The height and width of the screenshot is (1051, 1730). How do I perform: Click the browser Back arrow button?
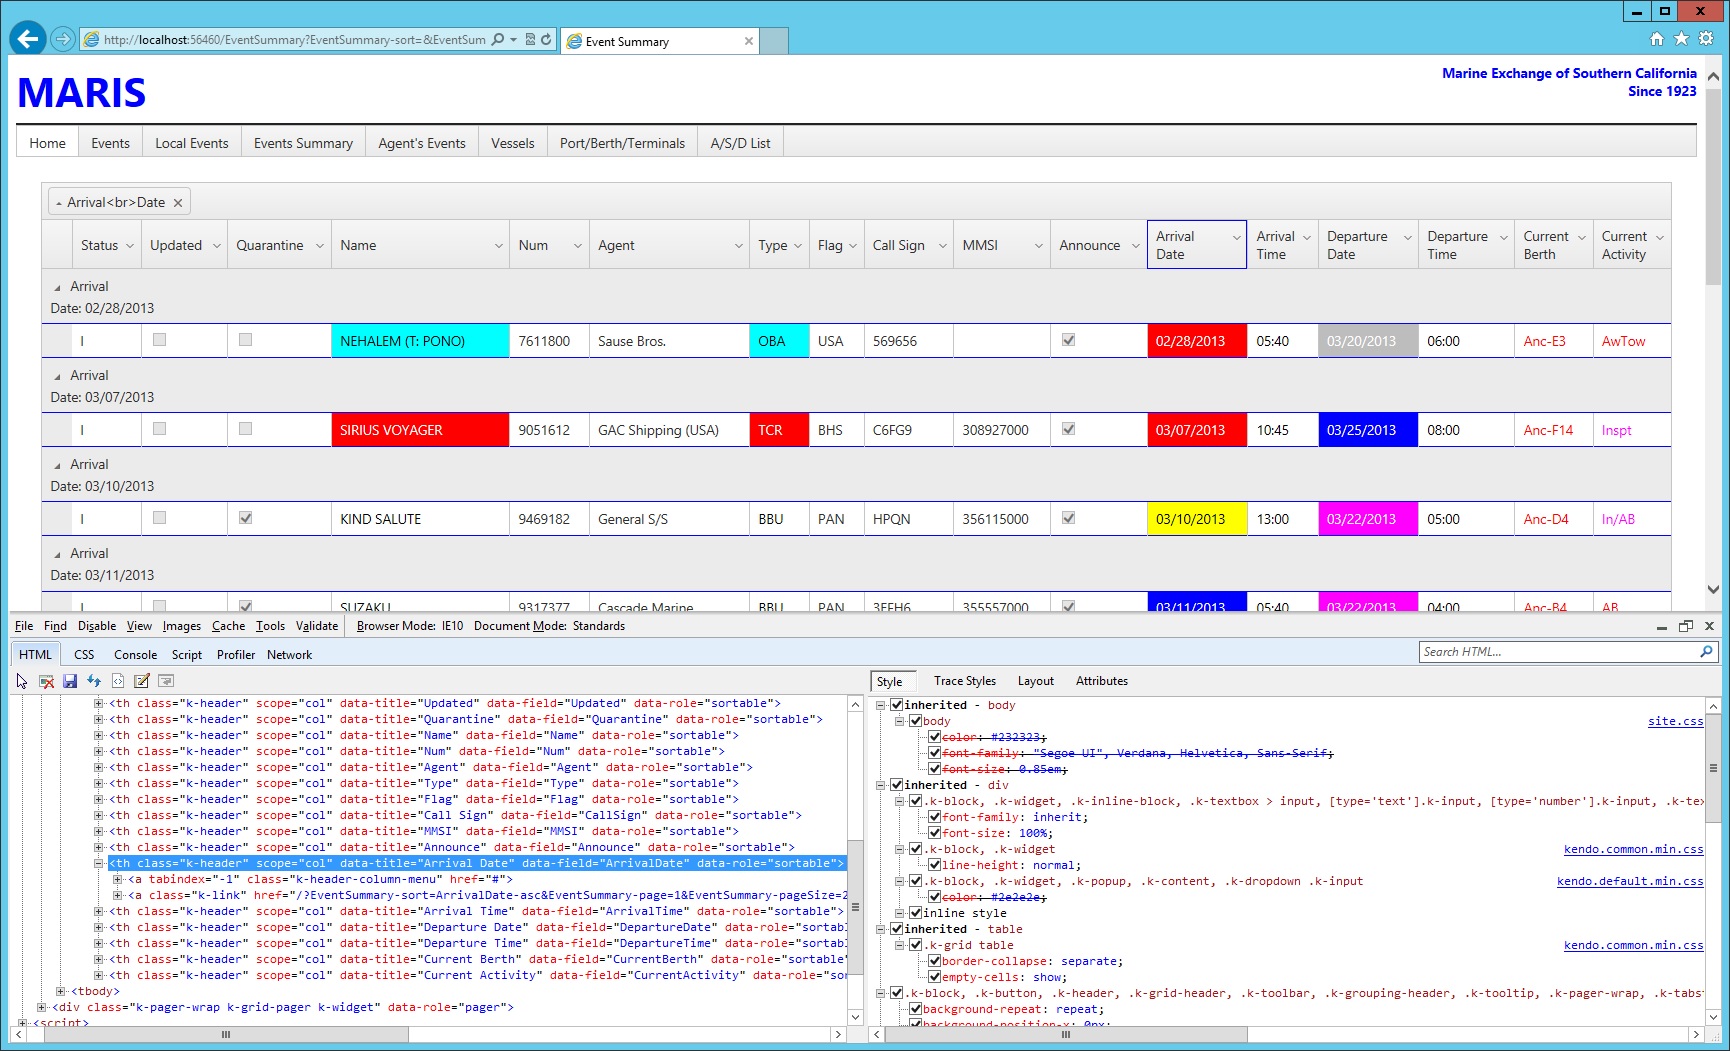tap(28, 39)
